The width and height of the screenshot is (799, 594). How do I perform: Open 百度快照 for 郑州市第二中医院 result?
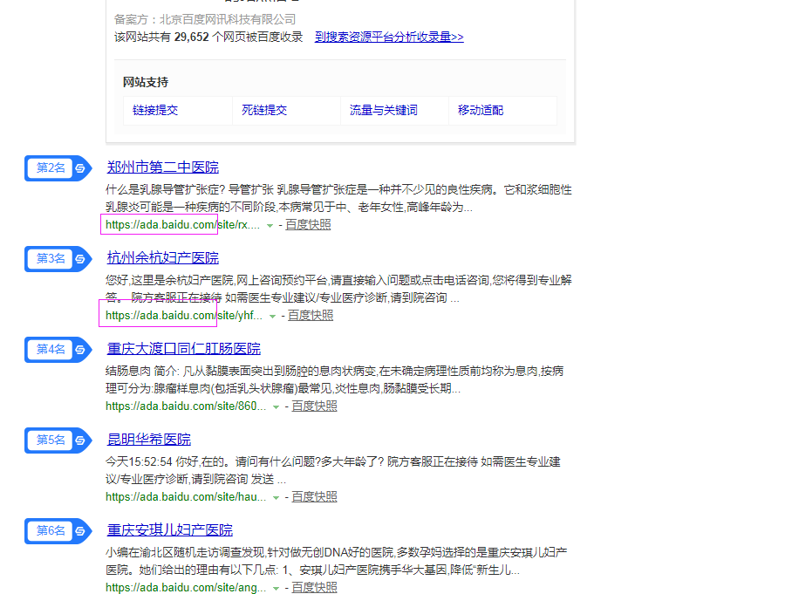308,225
